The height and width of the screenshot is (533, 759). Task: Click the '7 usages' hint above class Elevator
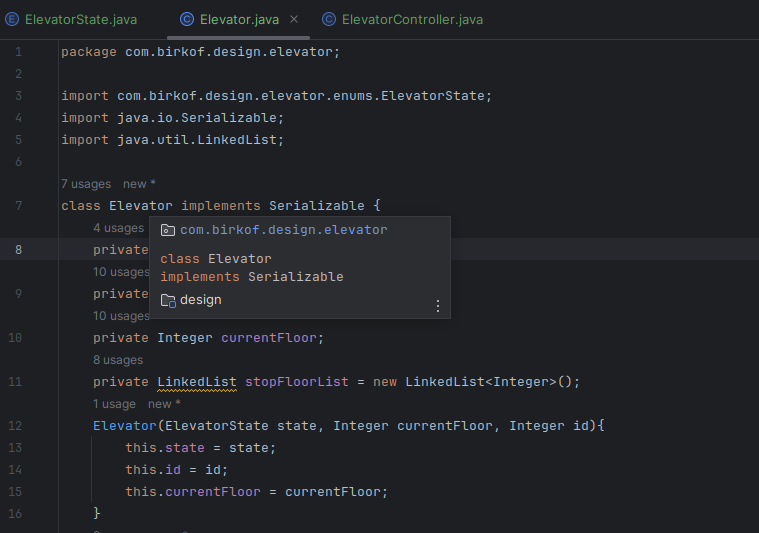click(86, 184)
